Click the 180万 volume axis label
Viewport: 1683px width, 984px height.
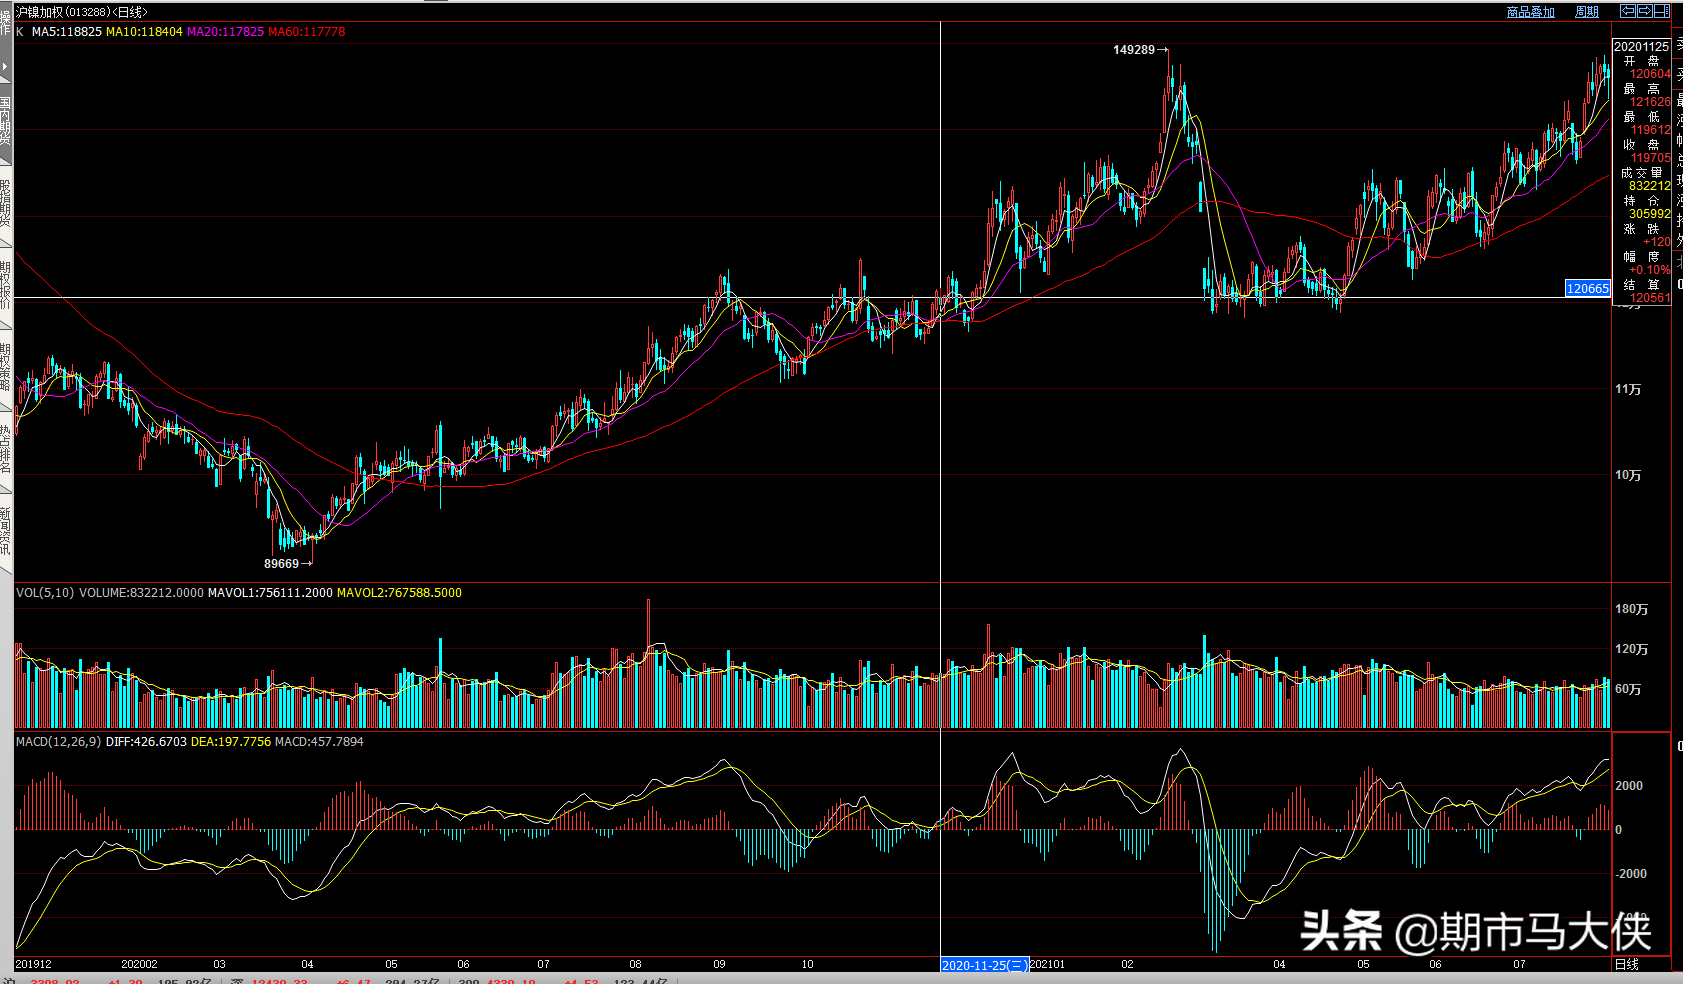pyautogui.click(x=1631, y=610)
